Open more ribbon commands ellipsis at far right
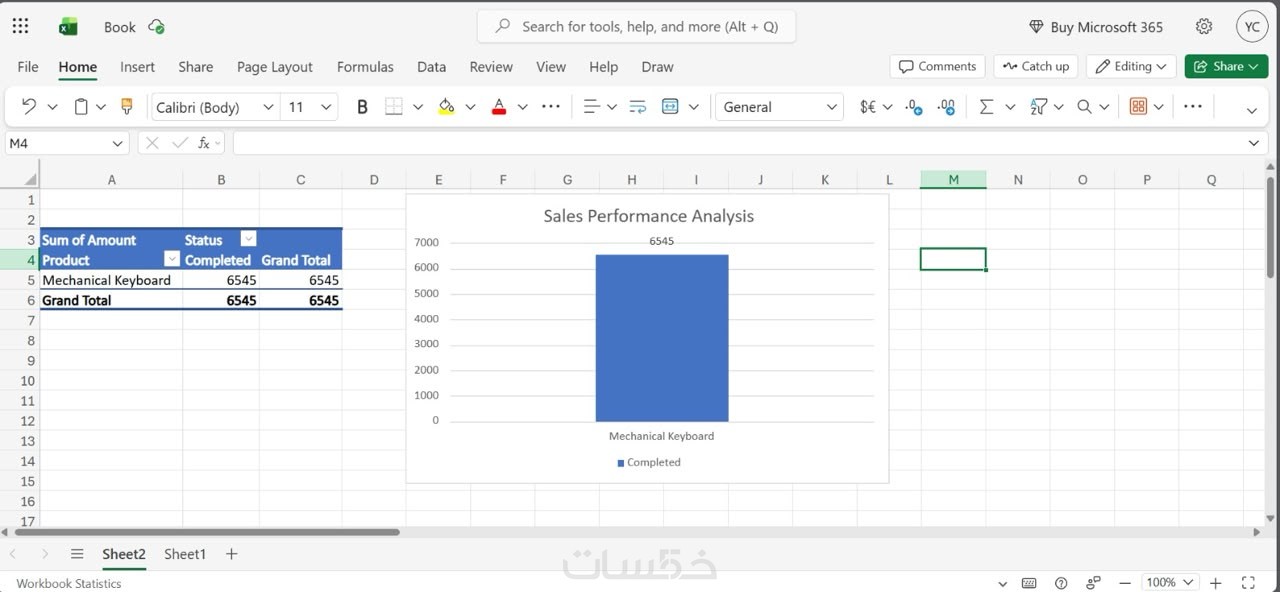 pos(1193,106)
